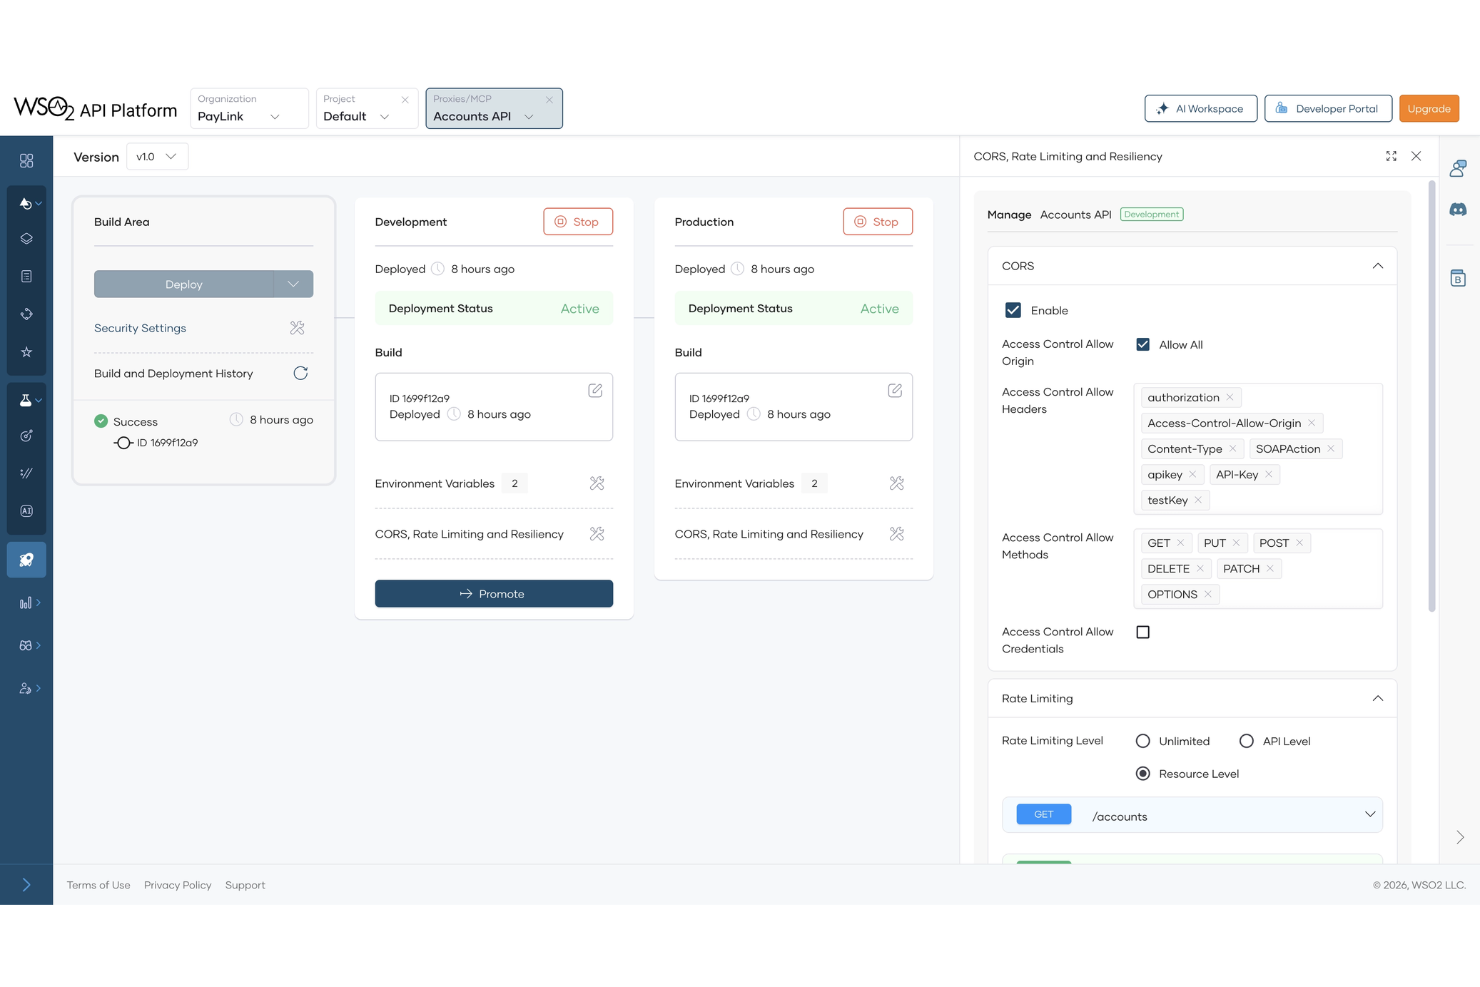The image size is (1480, 987).
Task: Select the Success build entry ID 1699f12a9
Action: coord(204,431)
